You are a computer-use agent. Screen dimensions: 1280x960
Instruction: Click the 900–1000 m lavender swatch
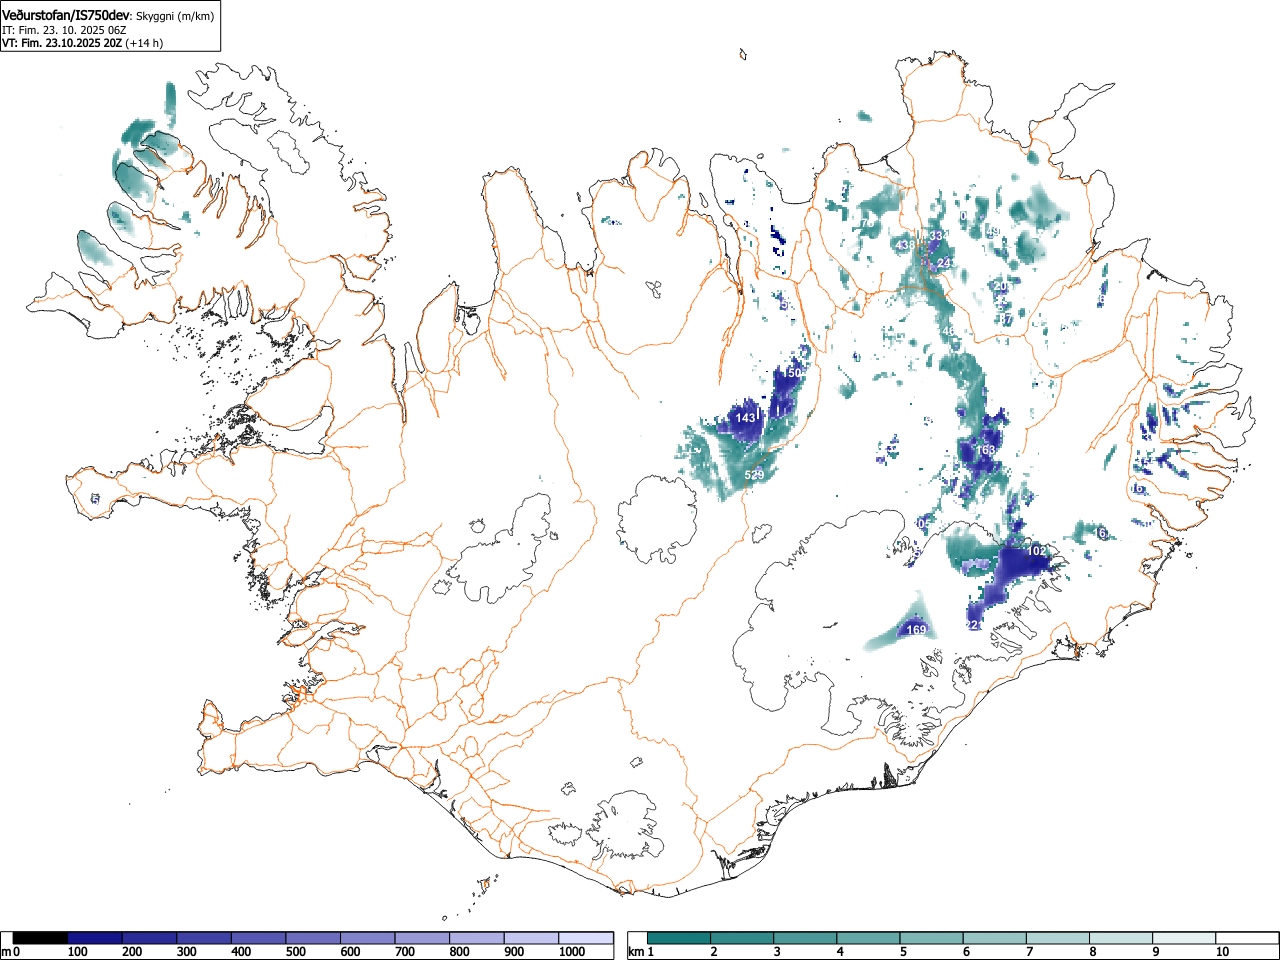coord(531,938)
